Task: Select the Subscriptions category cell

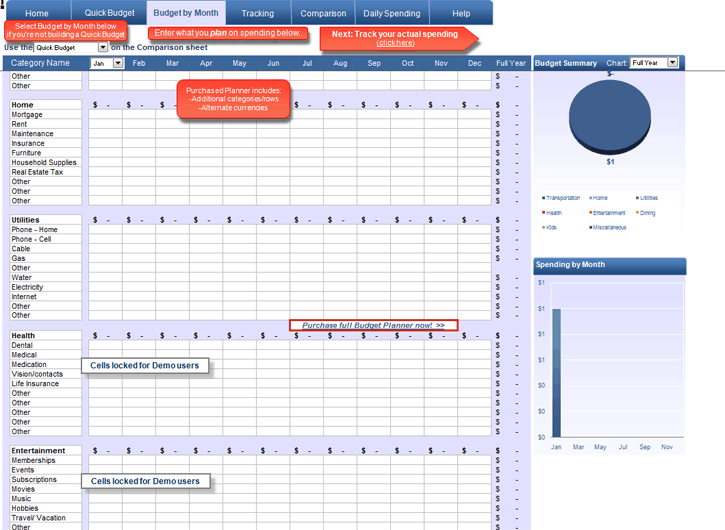Action: (45, 480)
